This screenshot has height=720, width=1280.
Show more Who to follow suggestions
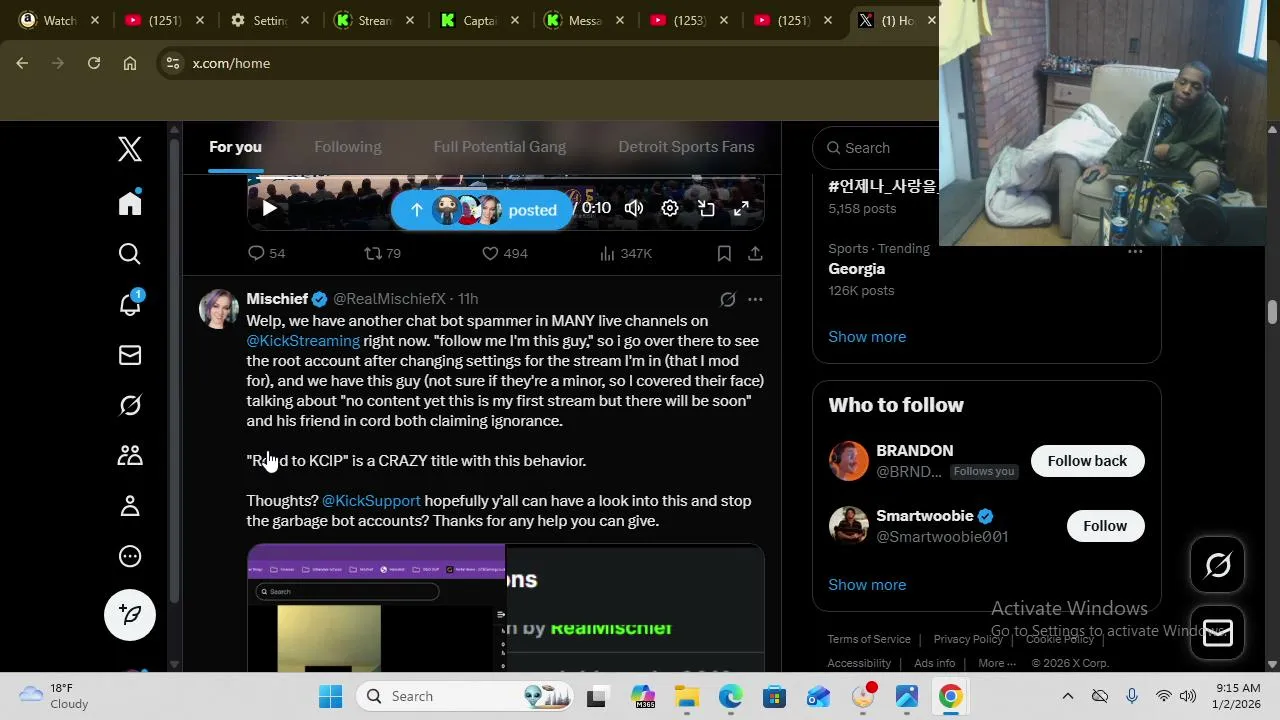(867, 585)
